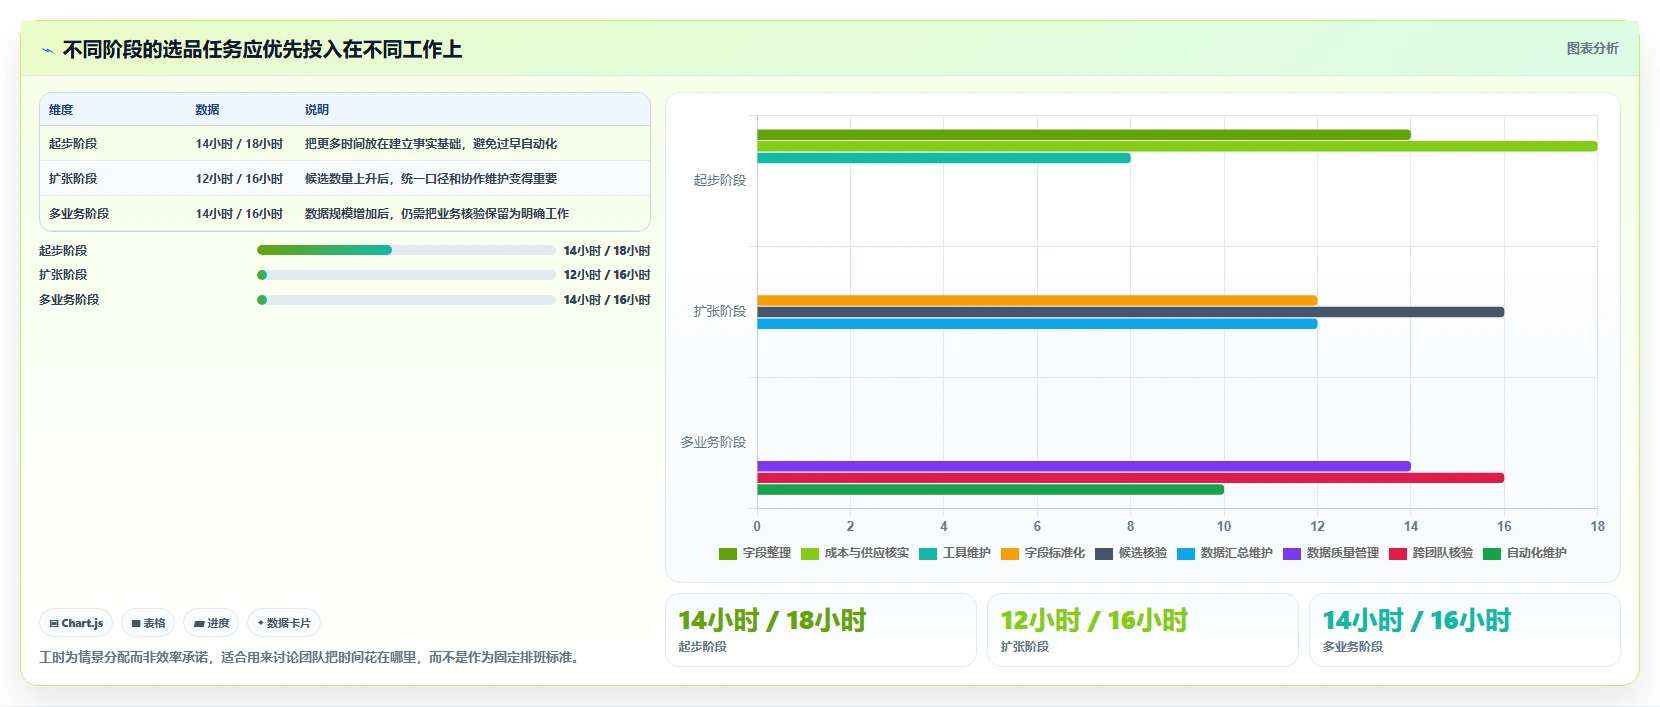Open the 多业务阶段 stat card showing 14小时 / 16小时

coord(1465,630)
